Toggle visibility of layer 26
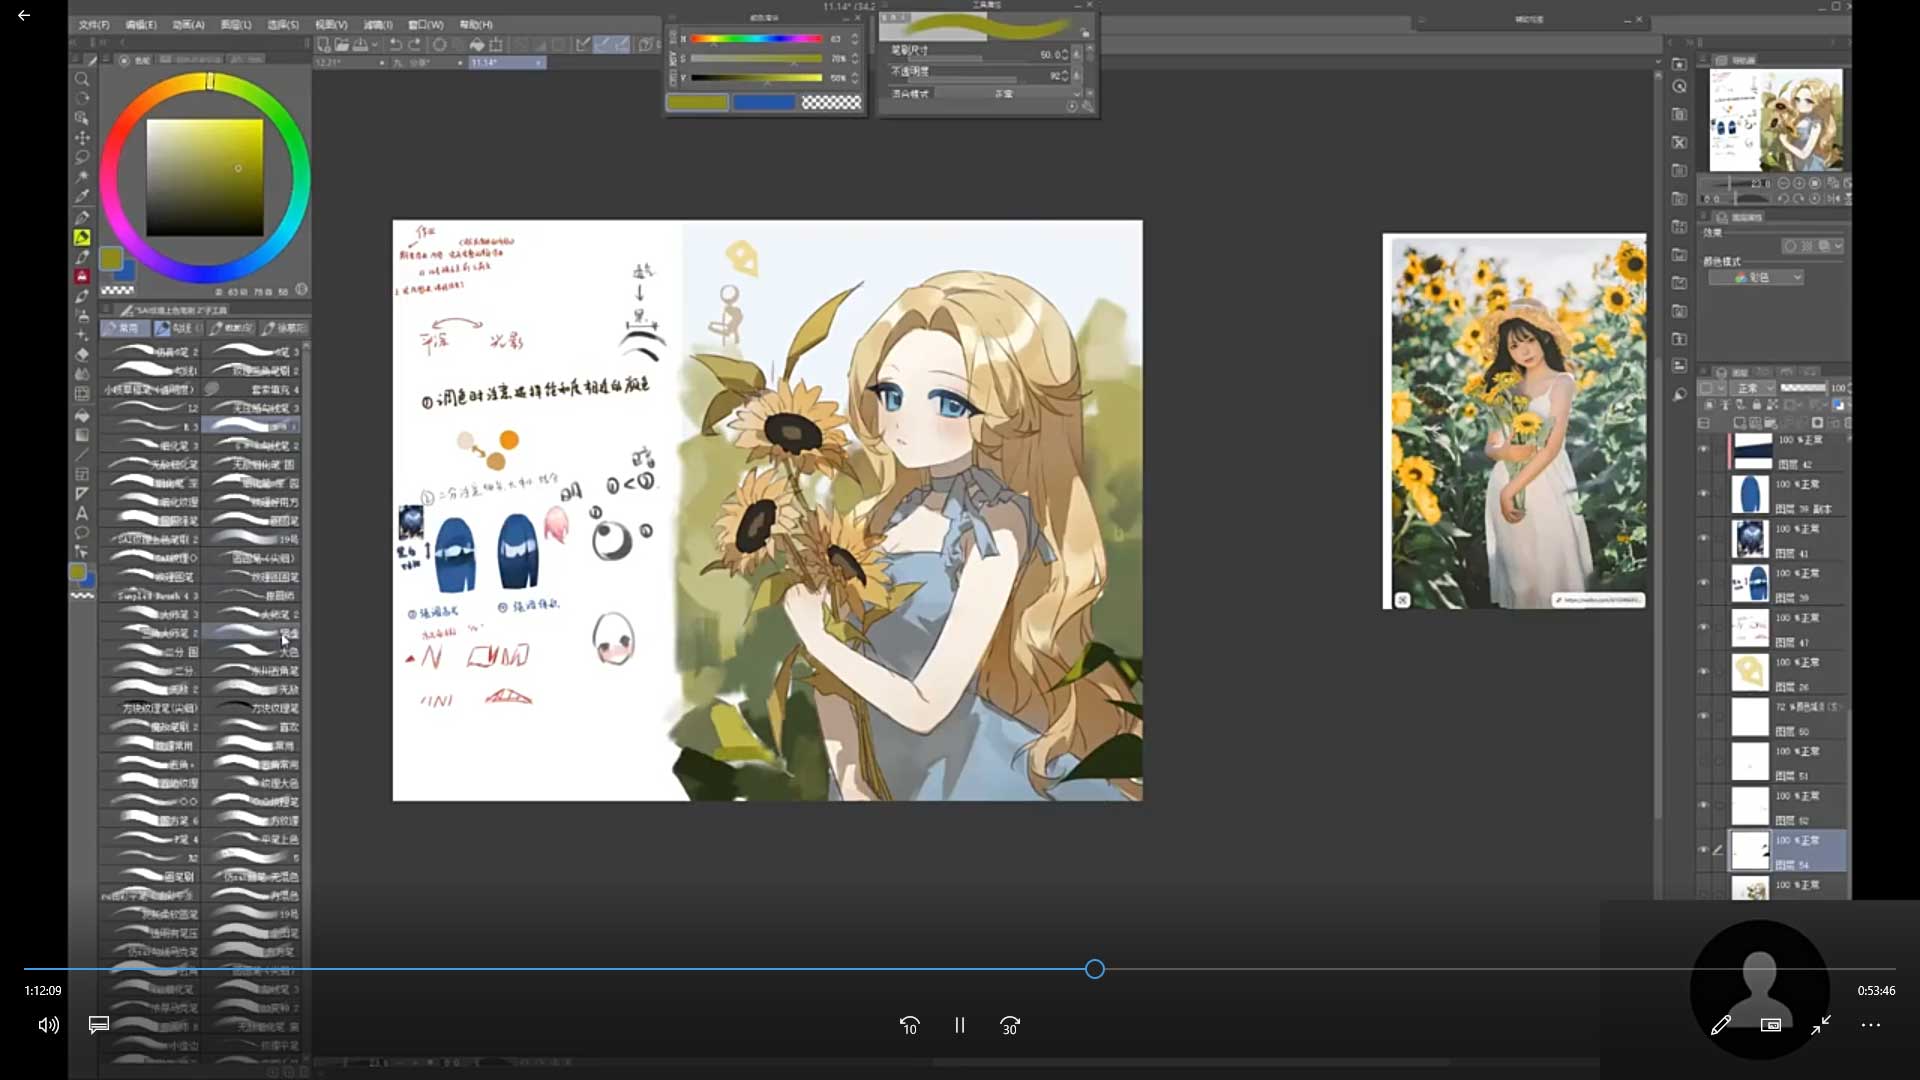Image resolution: width=1920 pixels, height=1080 pixels. [1704, 671]
